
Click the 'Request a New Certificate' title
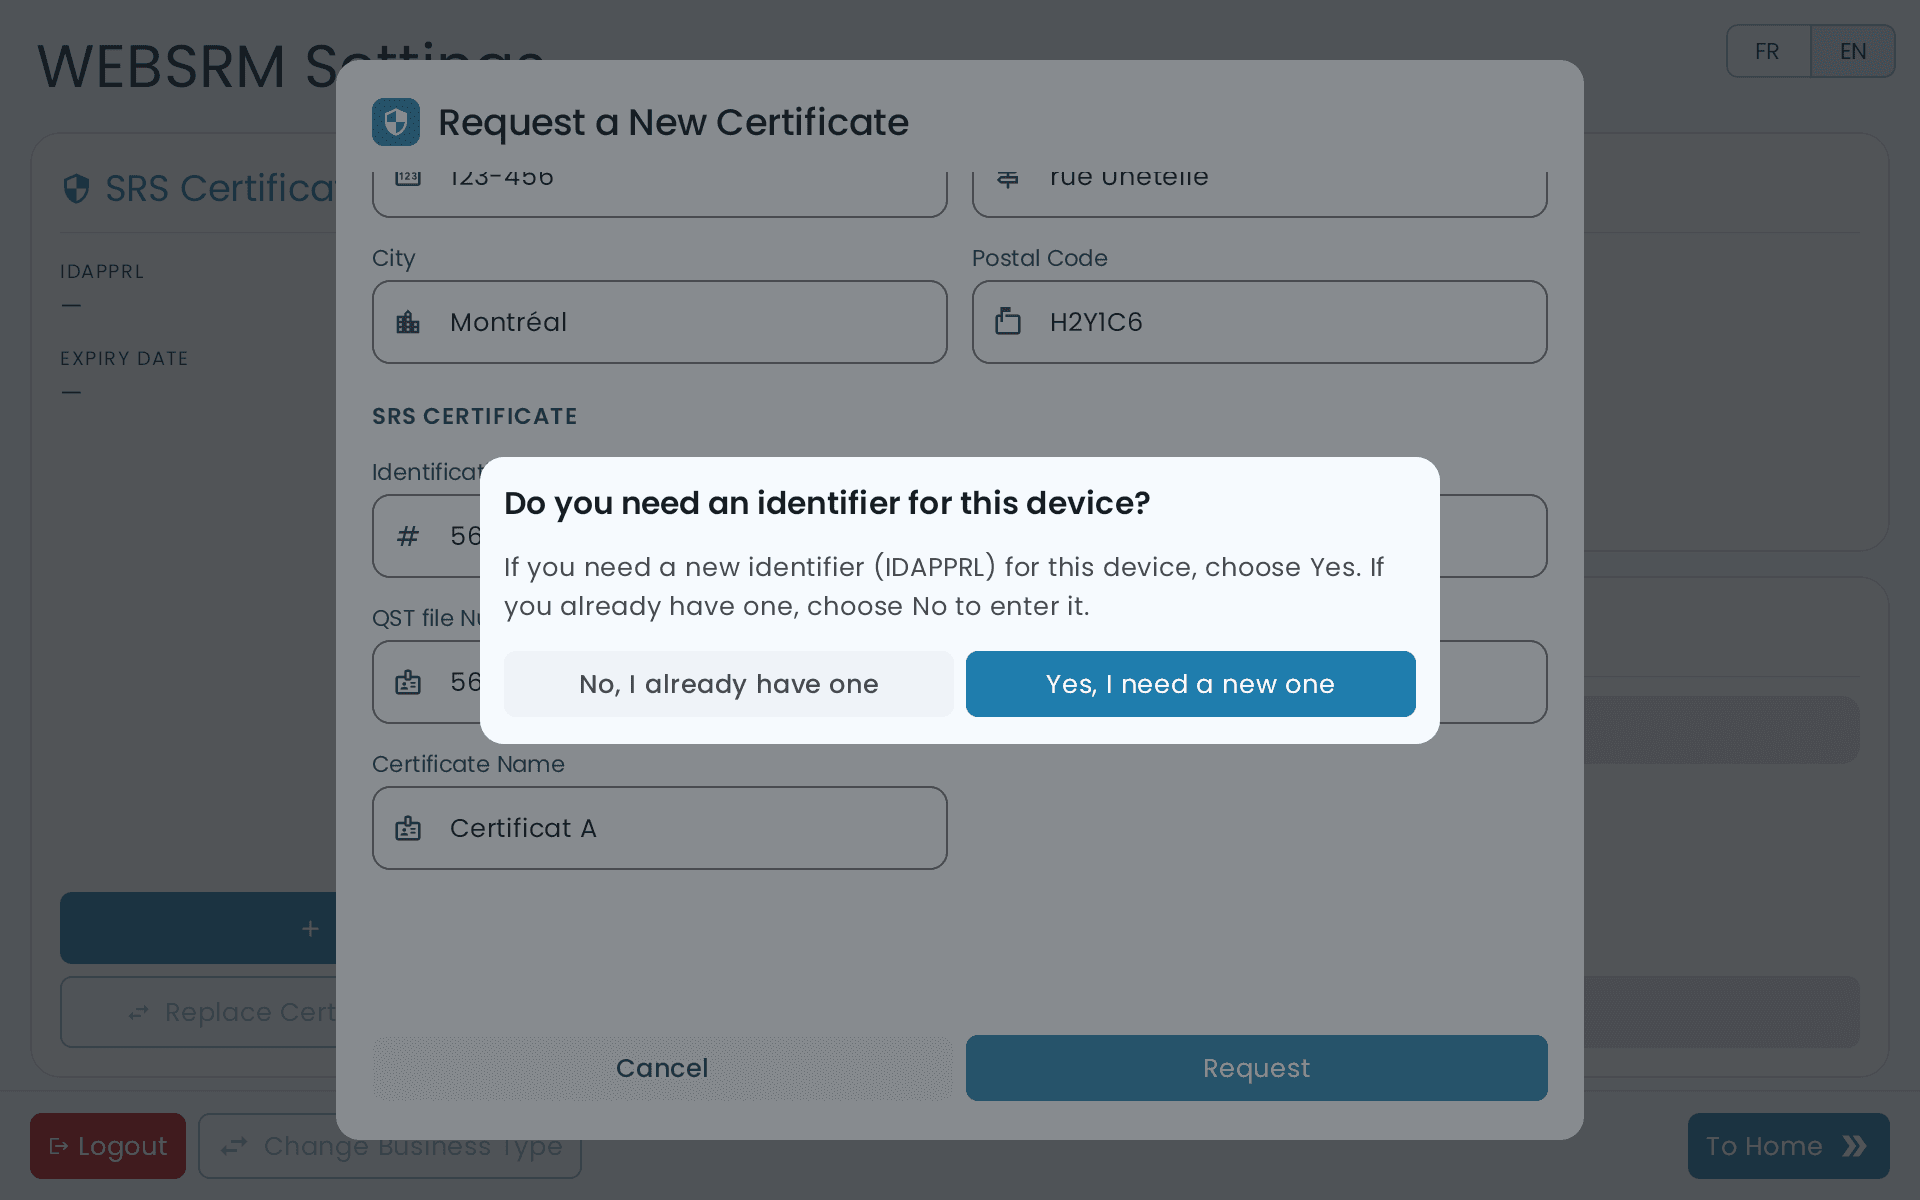673,122
